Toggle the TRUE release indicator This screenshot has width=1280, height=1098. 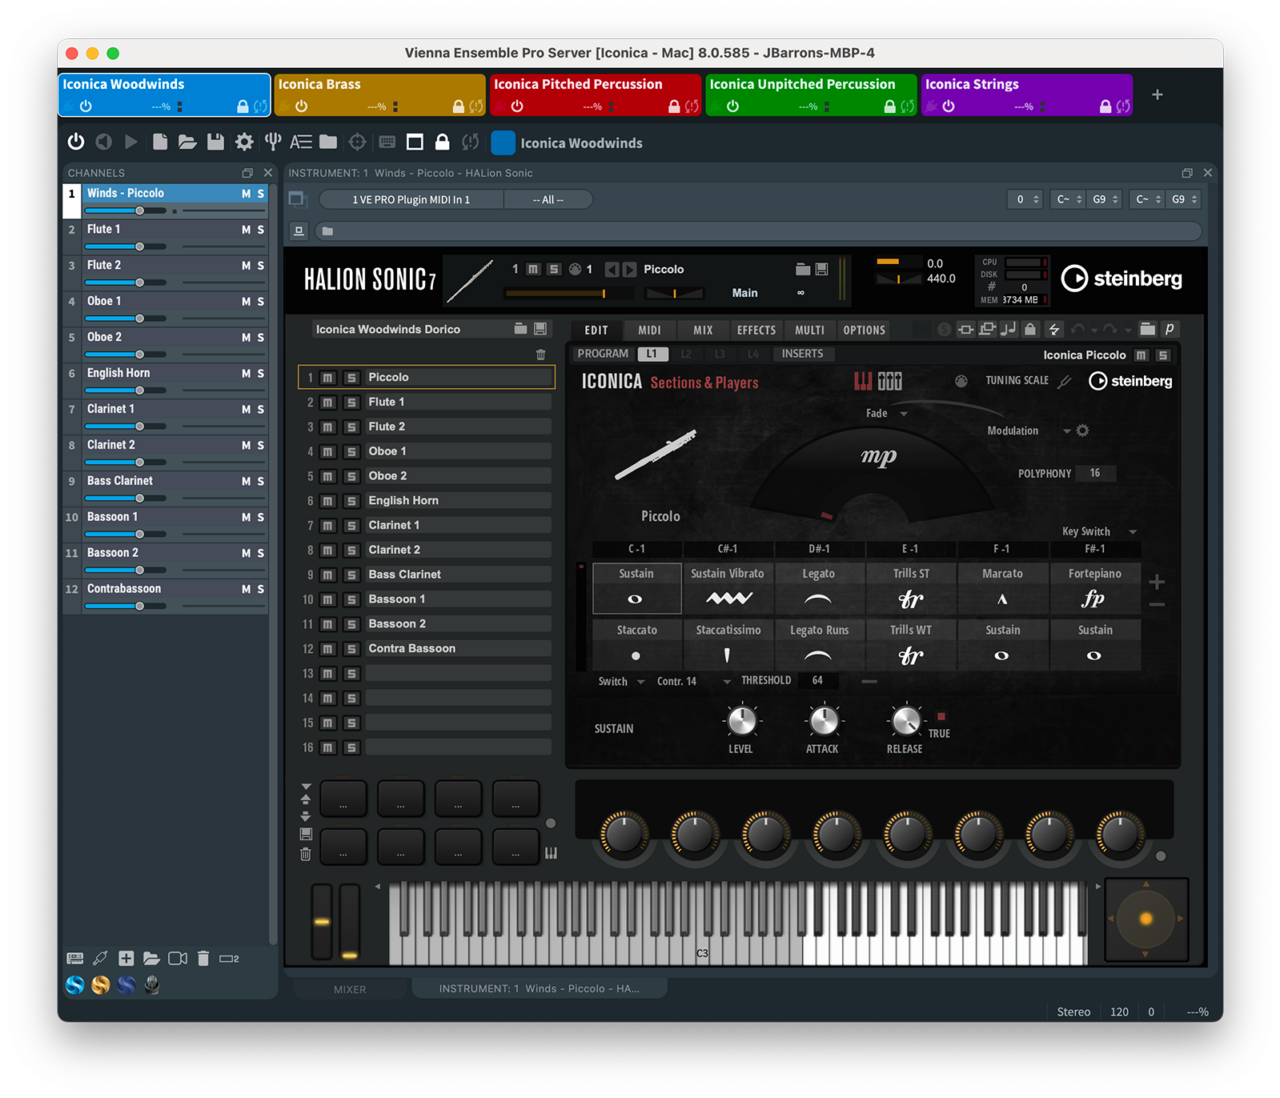[x=941, y=716]
